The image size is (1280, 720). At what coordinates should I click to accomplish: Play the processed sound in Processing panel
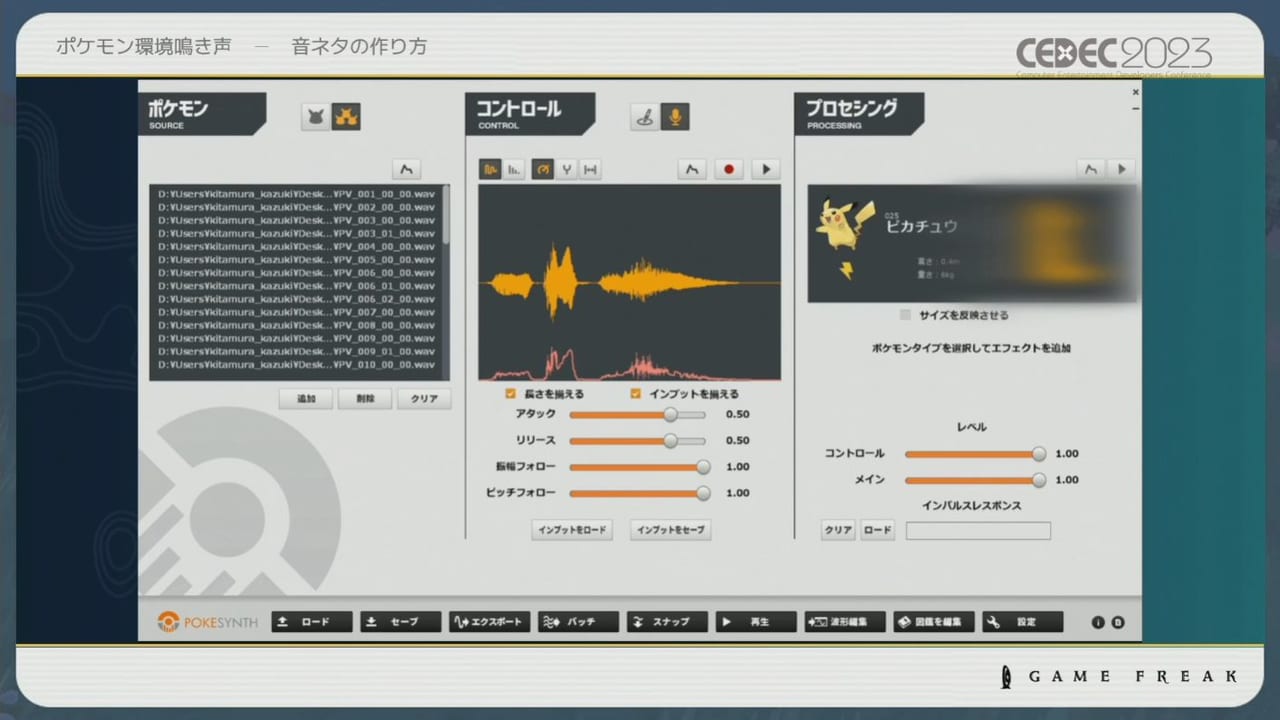coord(1121,169)
